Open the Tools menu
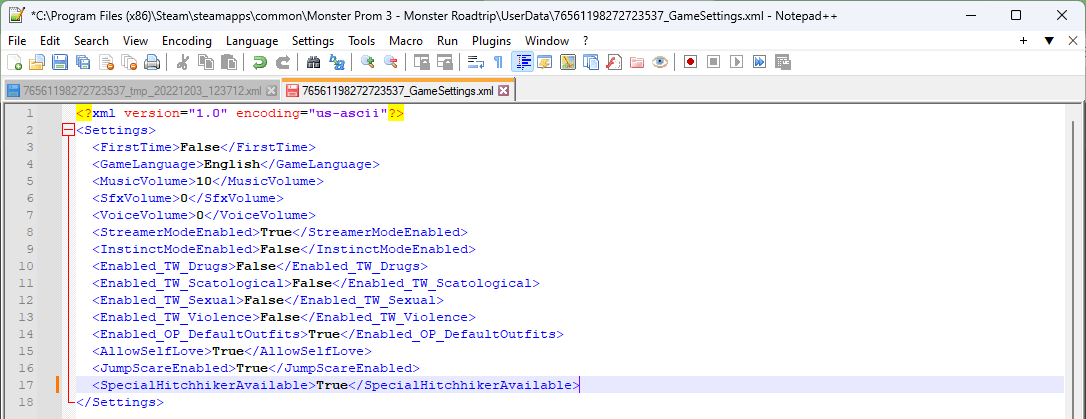1086x419 pixels. click(362, 41)
